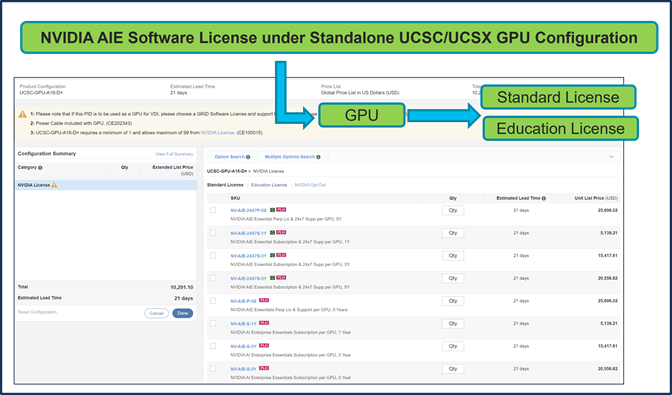Click the Cancel button

coord(156,313)
